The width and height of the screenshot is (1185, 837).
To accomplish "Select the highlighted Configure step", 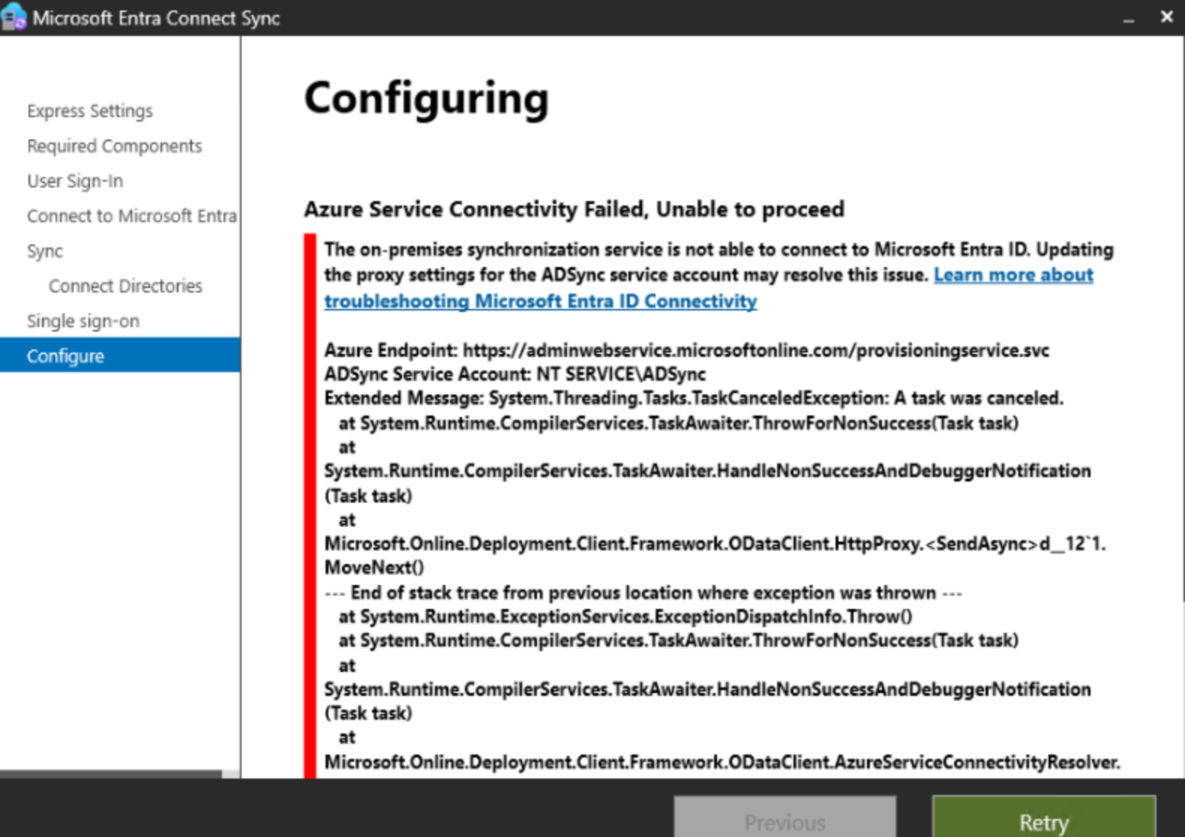I will point(120,355).
